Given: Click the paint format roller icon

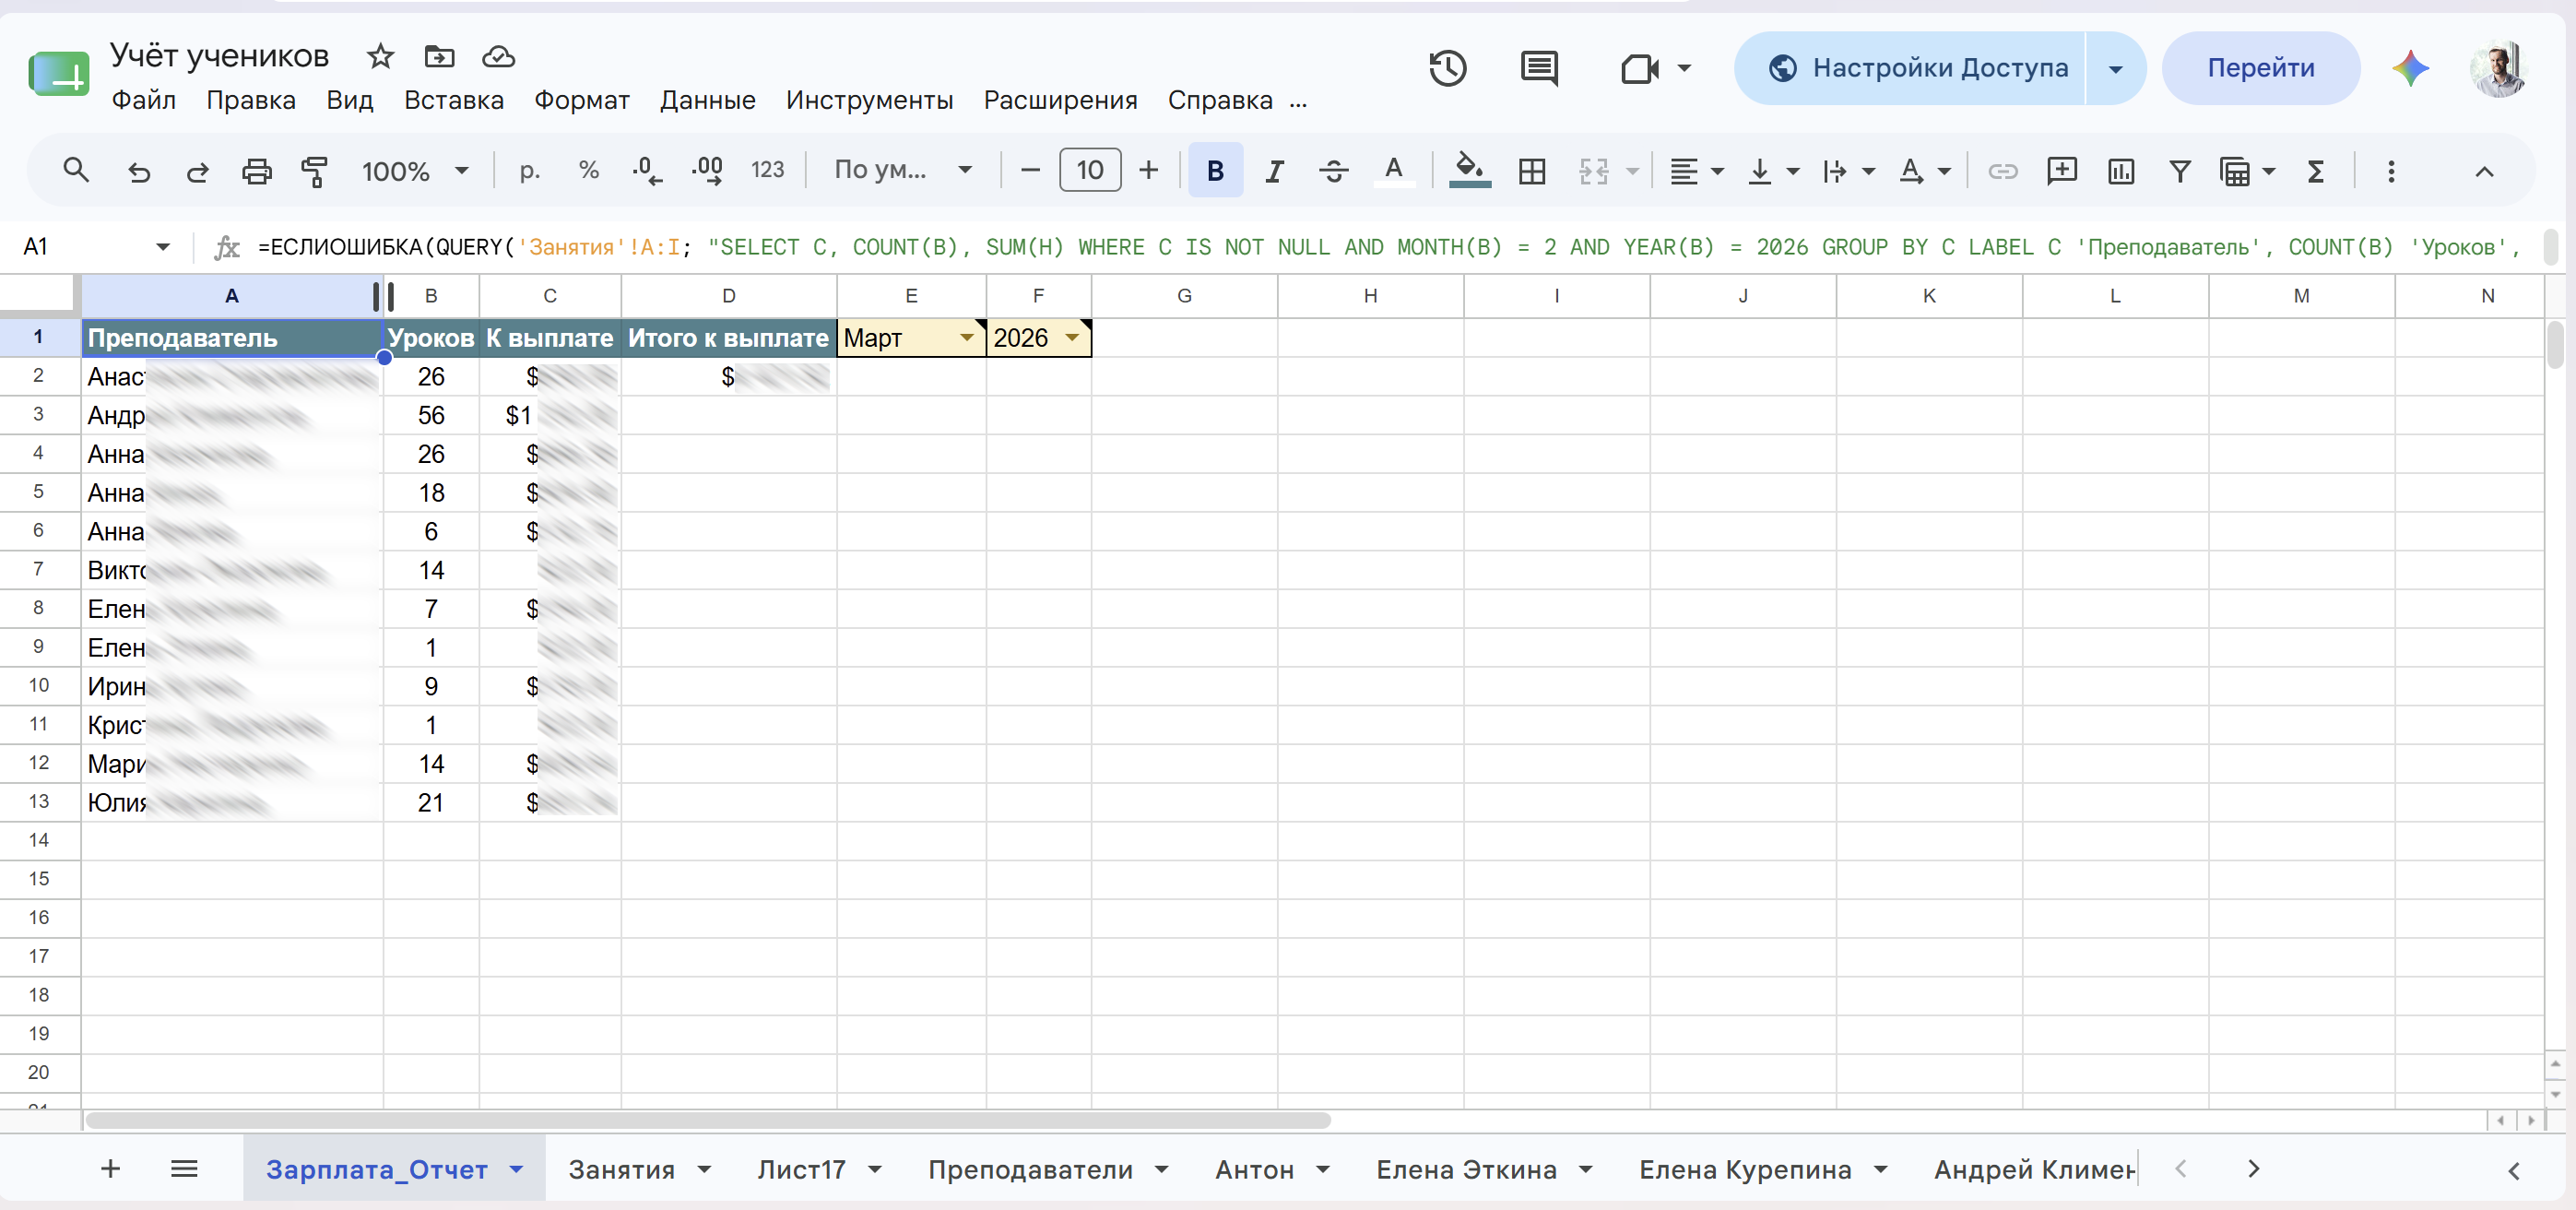Looking at the screenshot, I should [x=315, y=171].
